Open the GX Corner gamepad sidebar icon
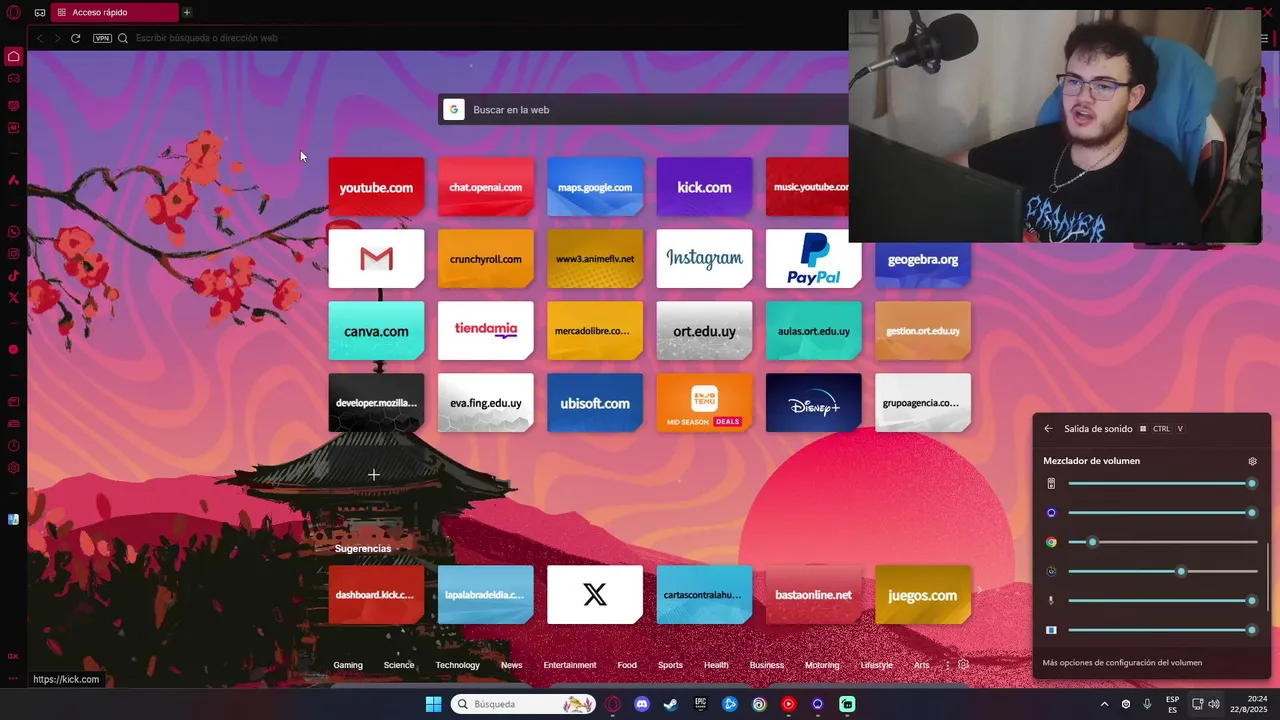 pyautogui.click(x=13, y=78)
